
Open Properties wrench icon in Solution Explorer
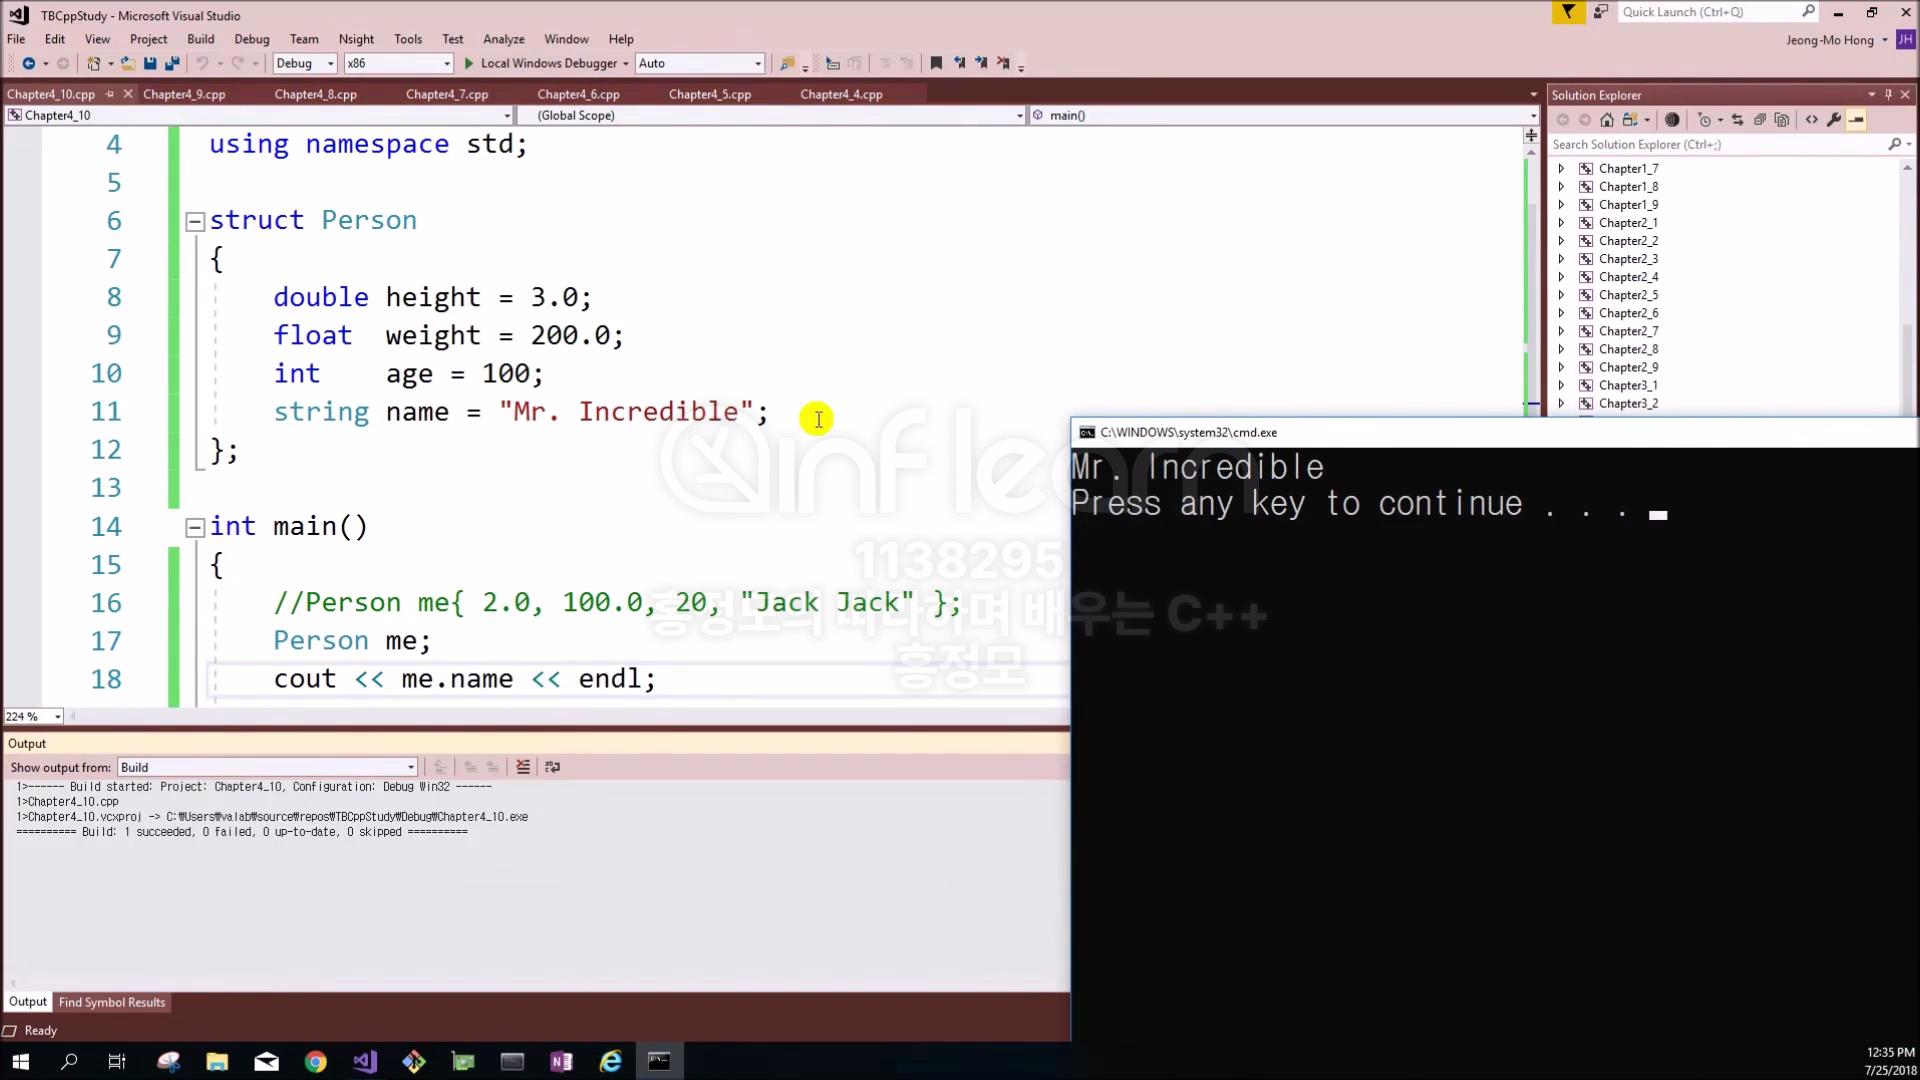point(1834,120)
